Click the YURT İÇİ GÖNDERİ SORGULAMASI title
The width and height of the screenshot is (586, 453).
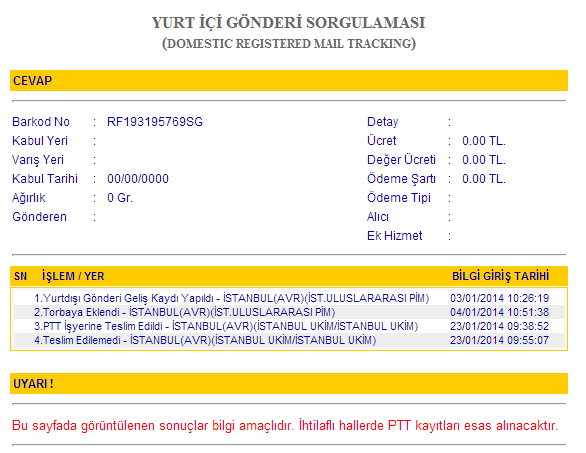[x=289, y=22]
